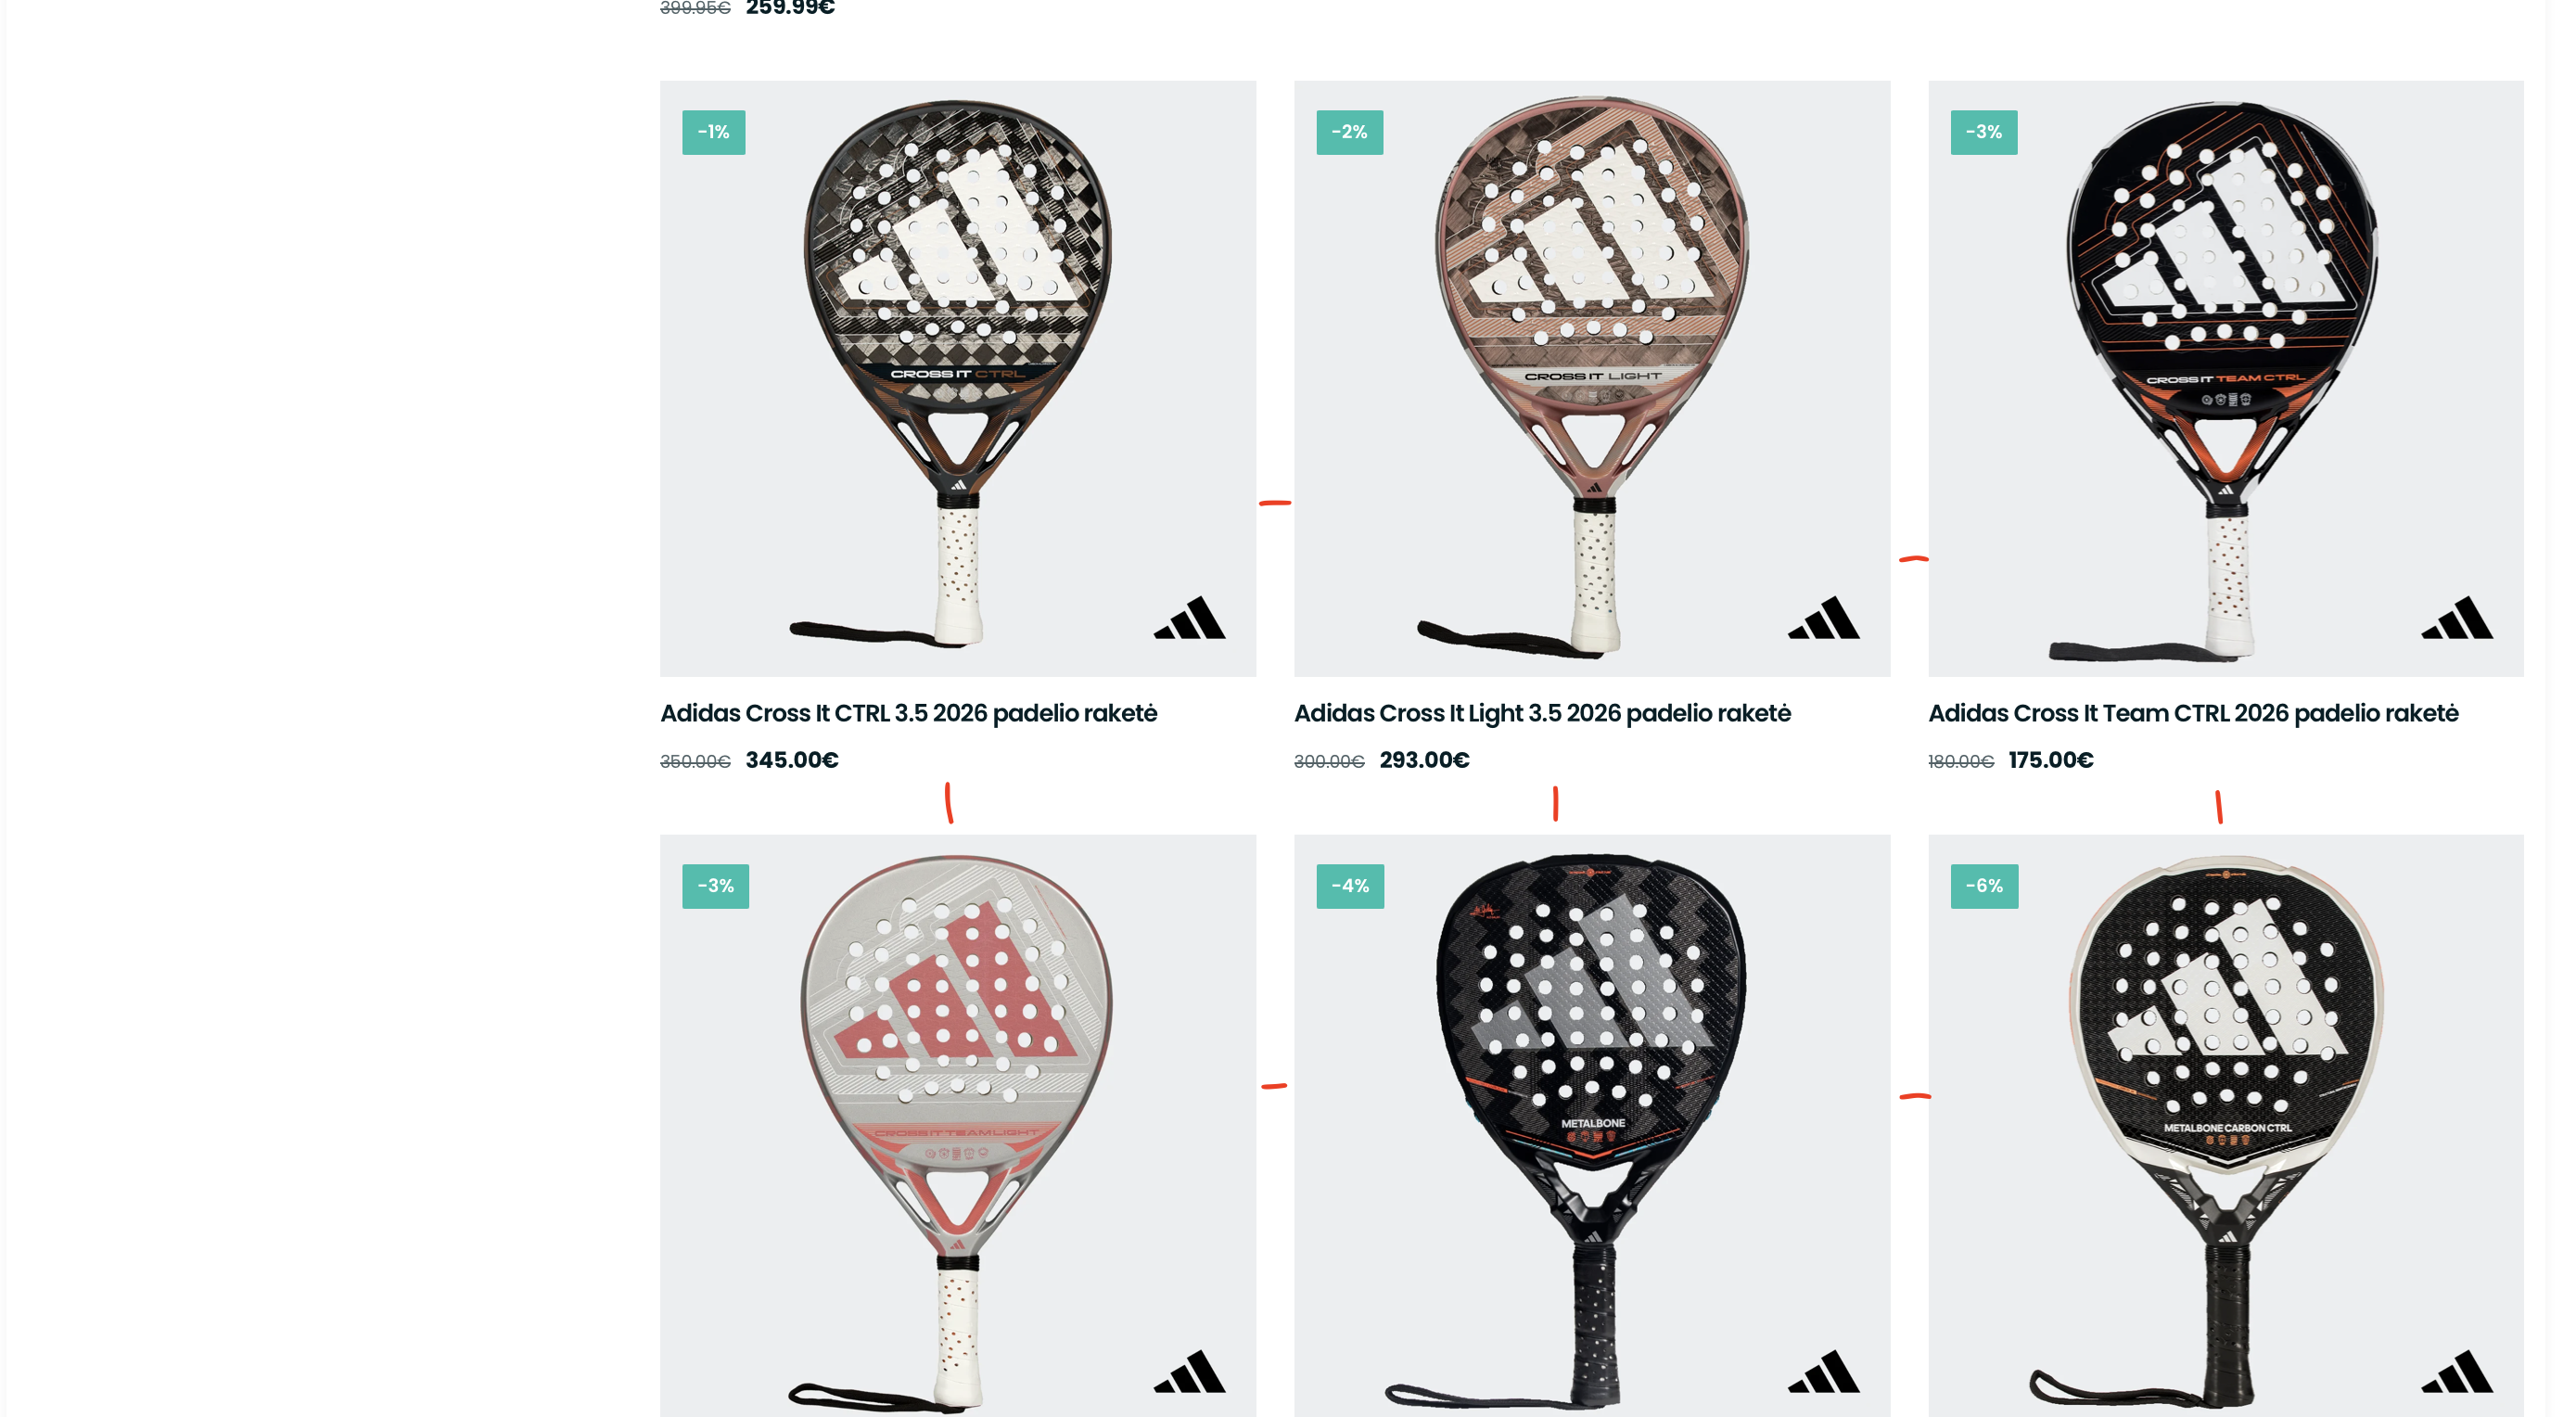Select the Cross It CTRL racket image

957,378
